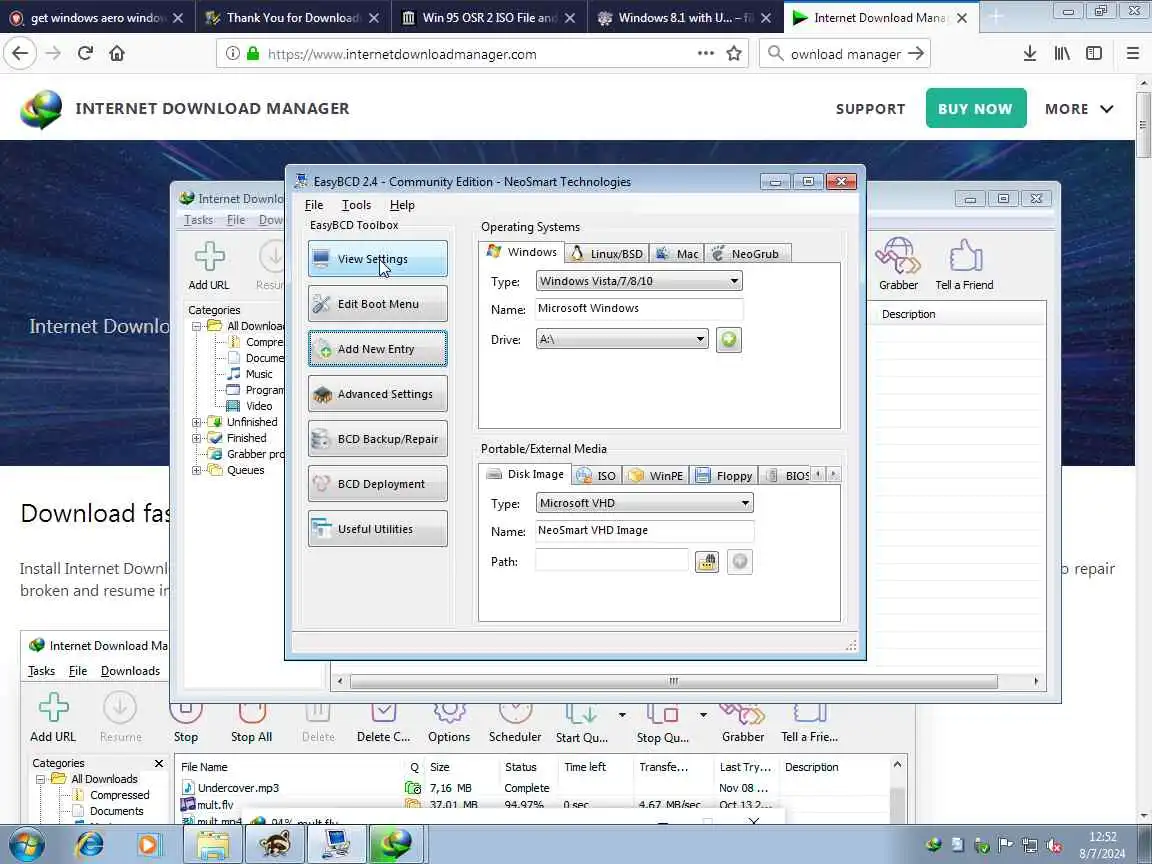Open the Drive A:\ dropdown
Viewport: 1152px width, 864px height.
pyautogui.click(x=622, y=339)
